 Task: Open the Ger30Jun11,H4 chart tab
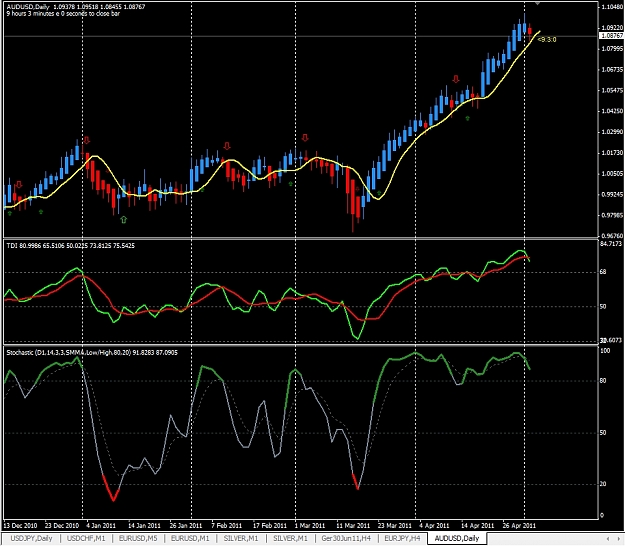pyautogui.click(x=346, y=538)
